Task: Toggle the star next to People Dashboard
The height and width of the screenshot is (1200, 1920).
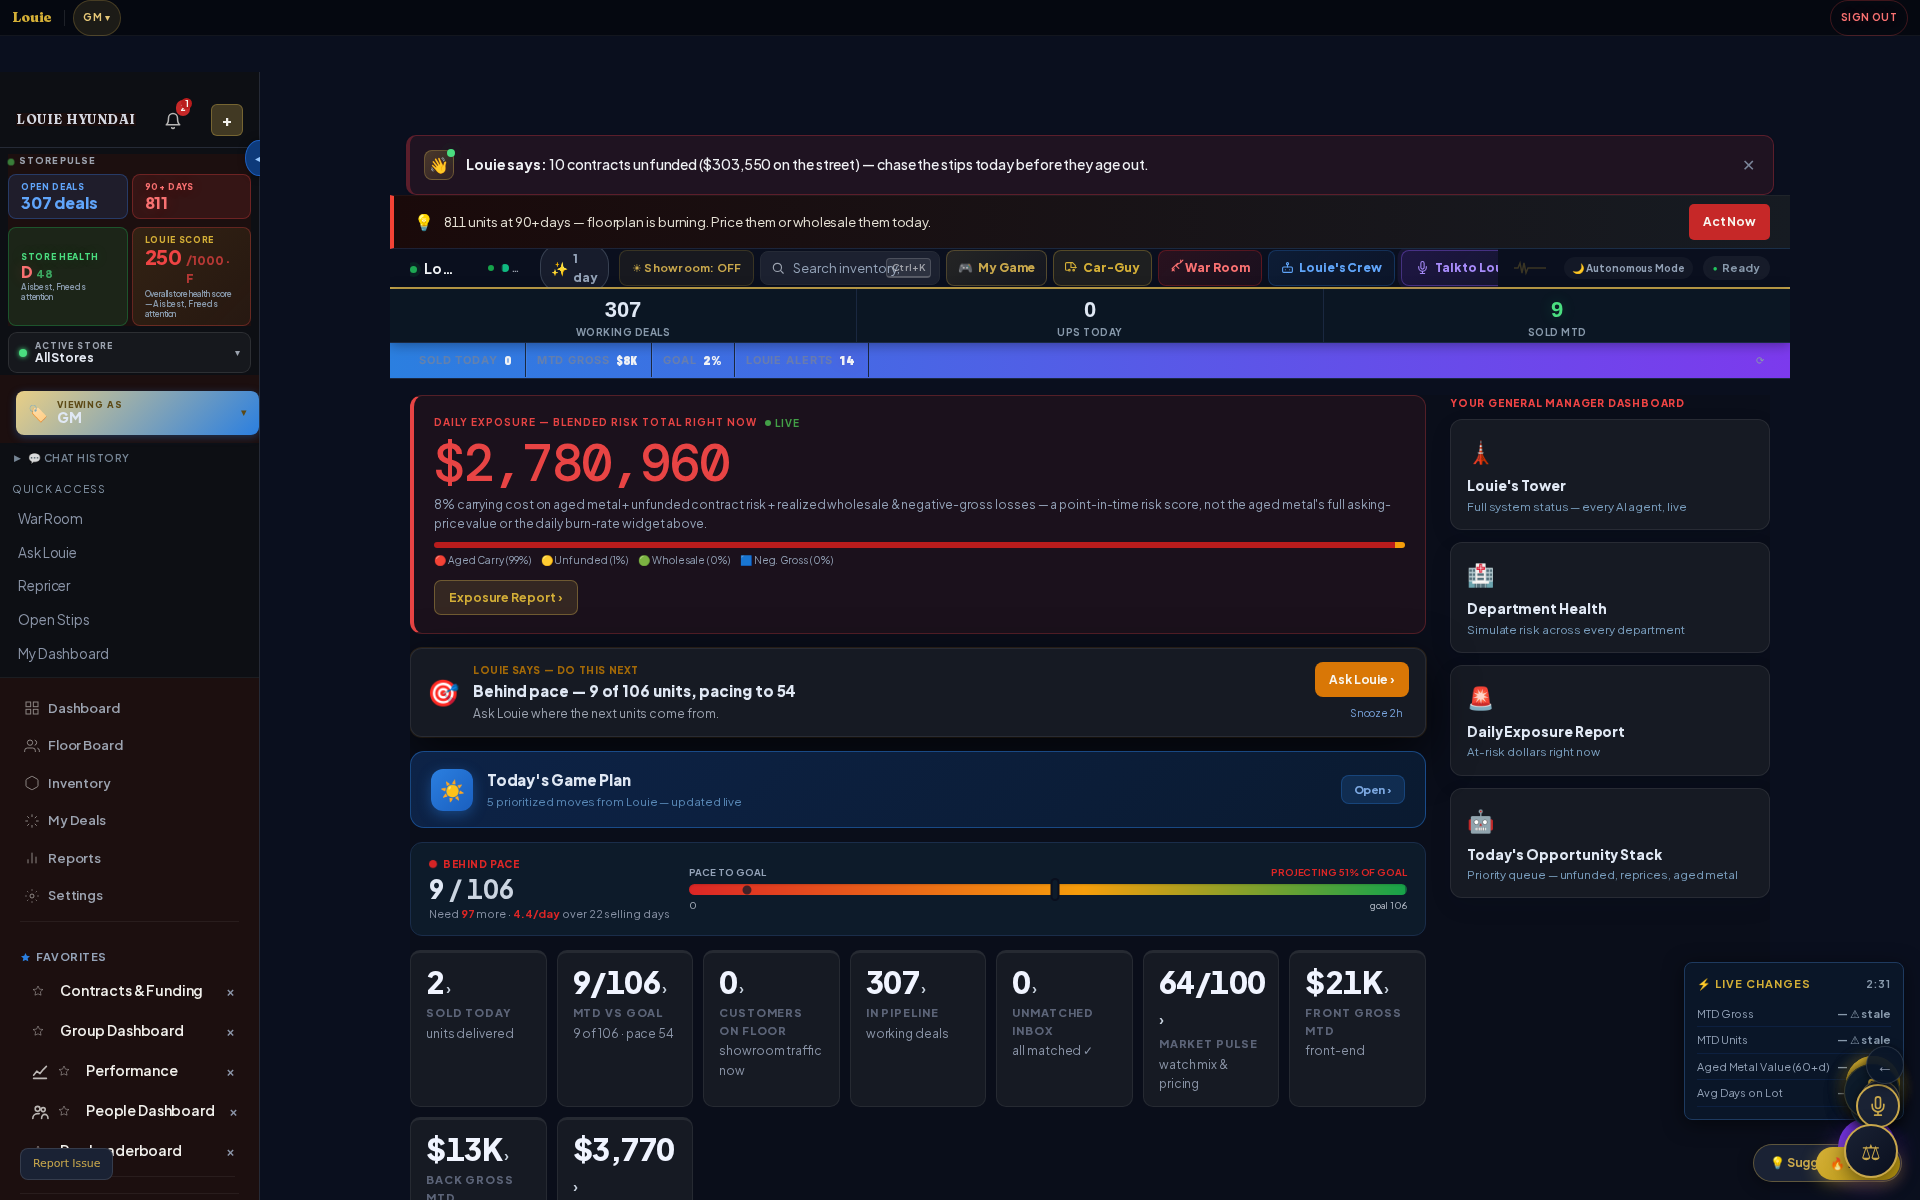Action: (64, 1111)
